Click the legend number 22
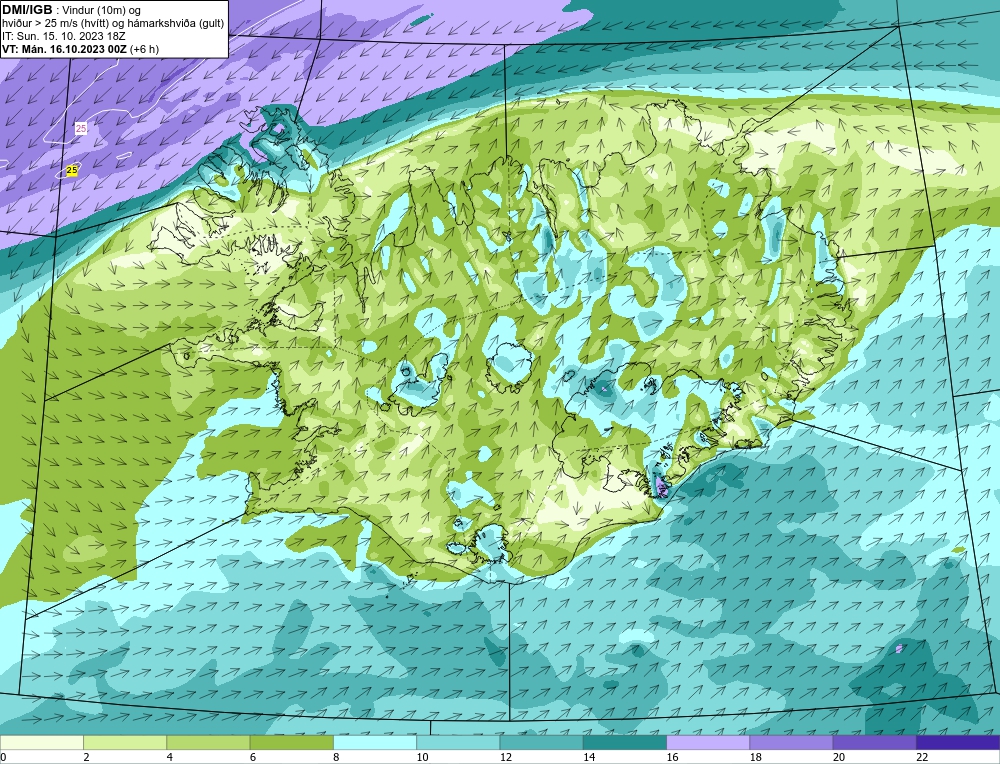This screenshot has width=1000, height=764. click(x=922, y=757)
